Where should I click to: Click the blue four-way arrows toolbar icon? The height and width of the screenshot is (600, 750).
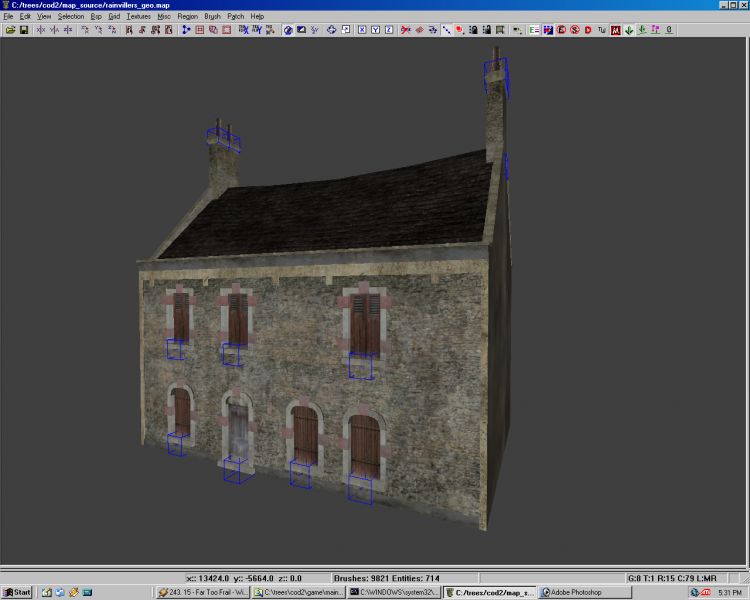(331, 30)
